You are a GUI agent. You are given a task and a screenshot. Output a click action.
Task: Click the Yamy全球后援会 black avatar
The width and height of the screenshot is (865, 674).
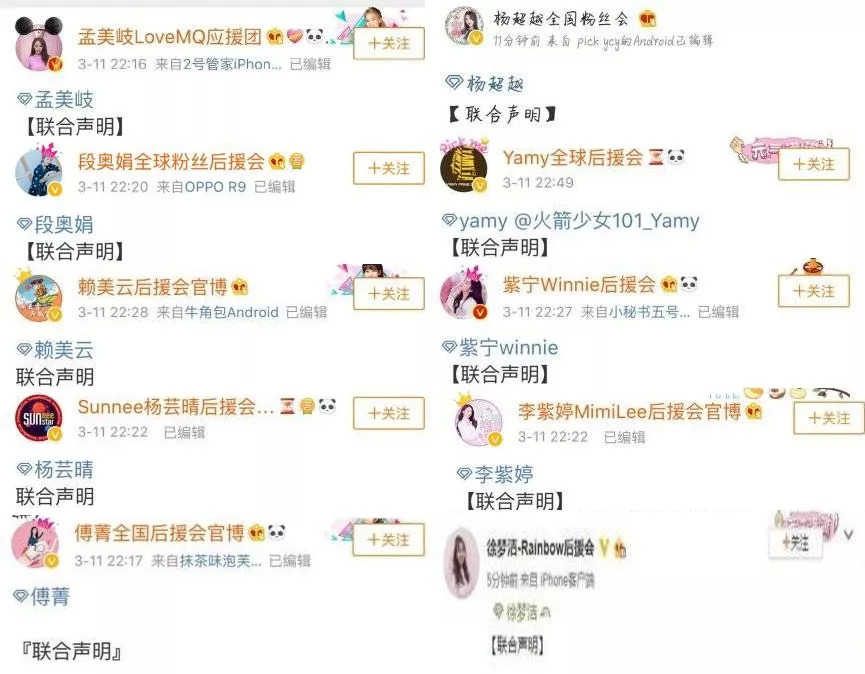[464, 167]
